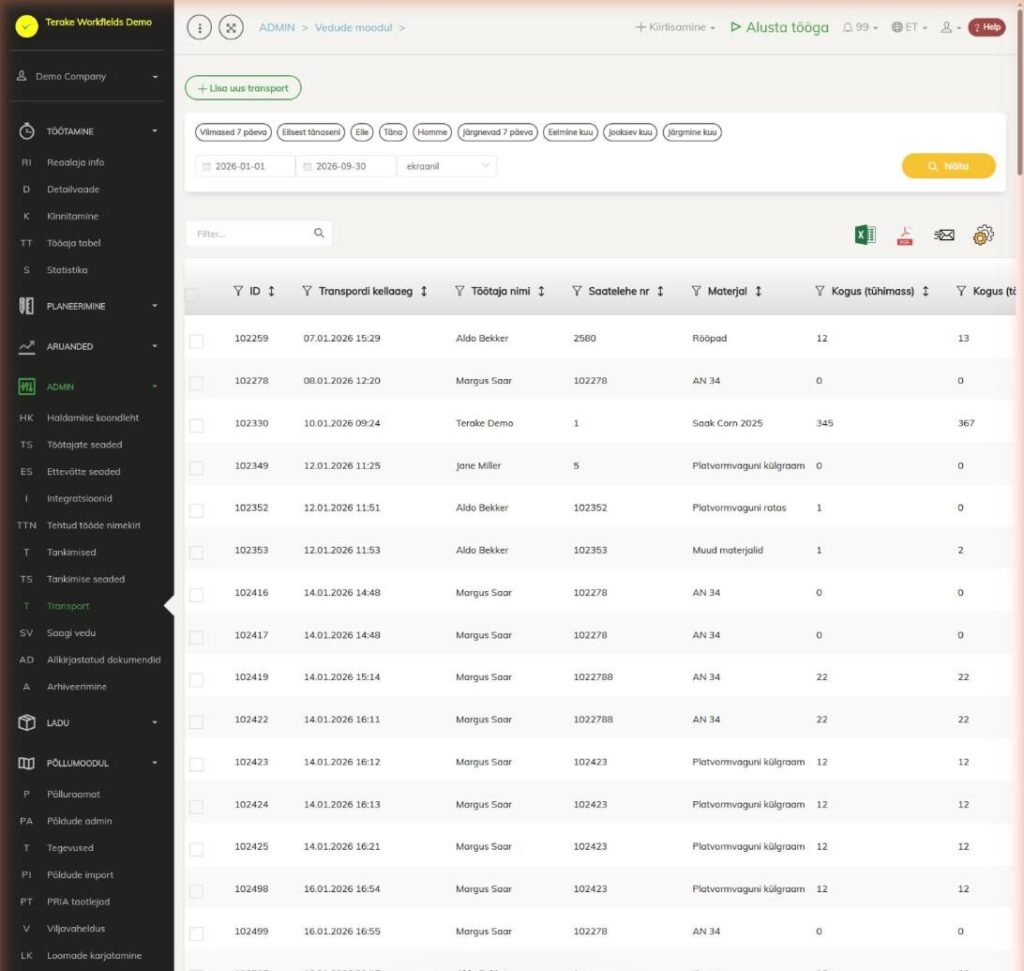Viewport: 1024px width, 971px height.
Task: Go to Tankimised in the sidebar
Action: click(71, 552)
